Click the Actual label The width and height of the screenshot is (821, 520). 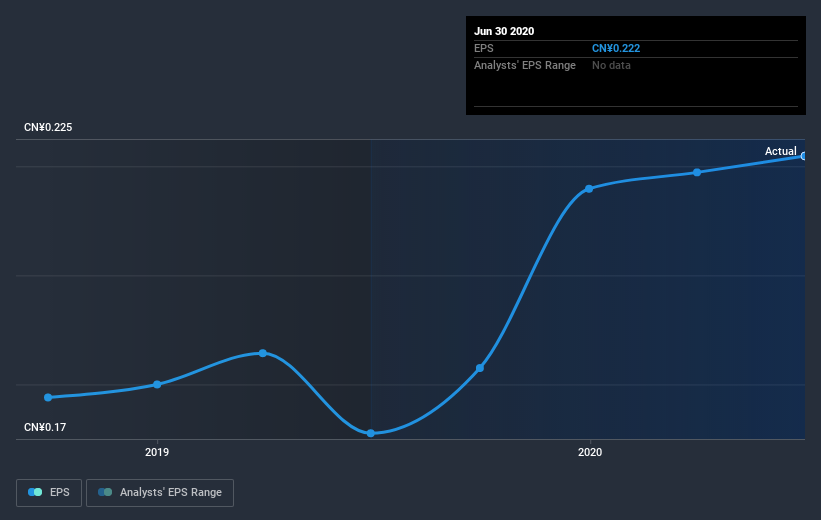(781, 151)
